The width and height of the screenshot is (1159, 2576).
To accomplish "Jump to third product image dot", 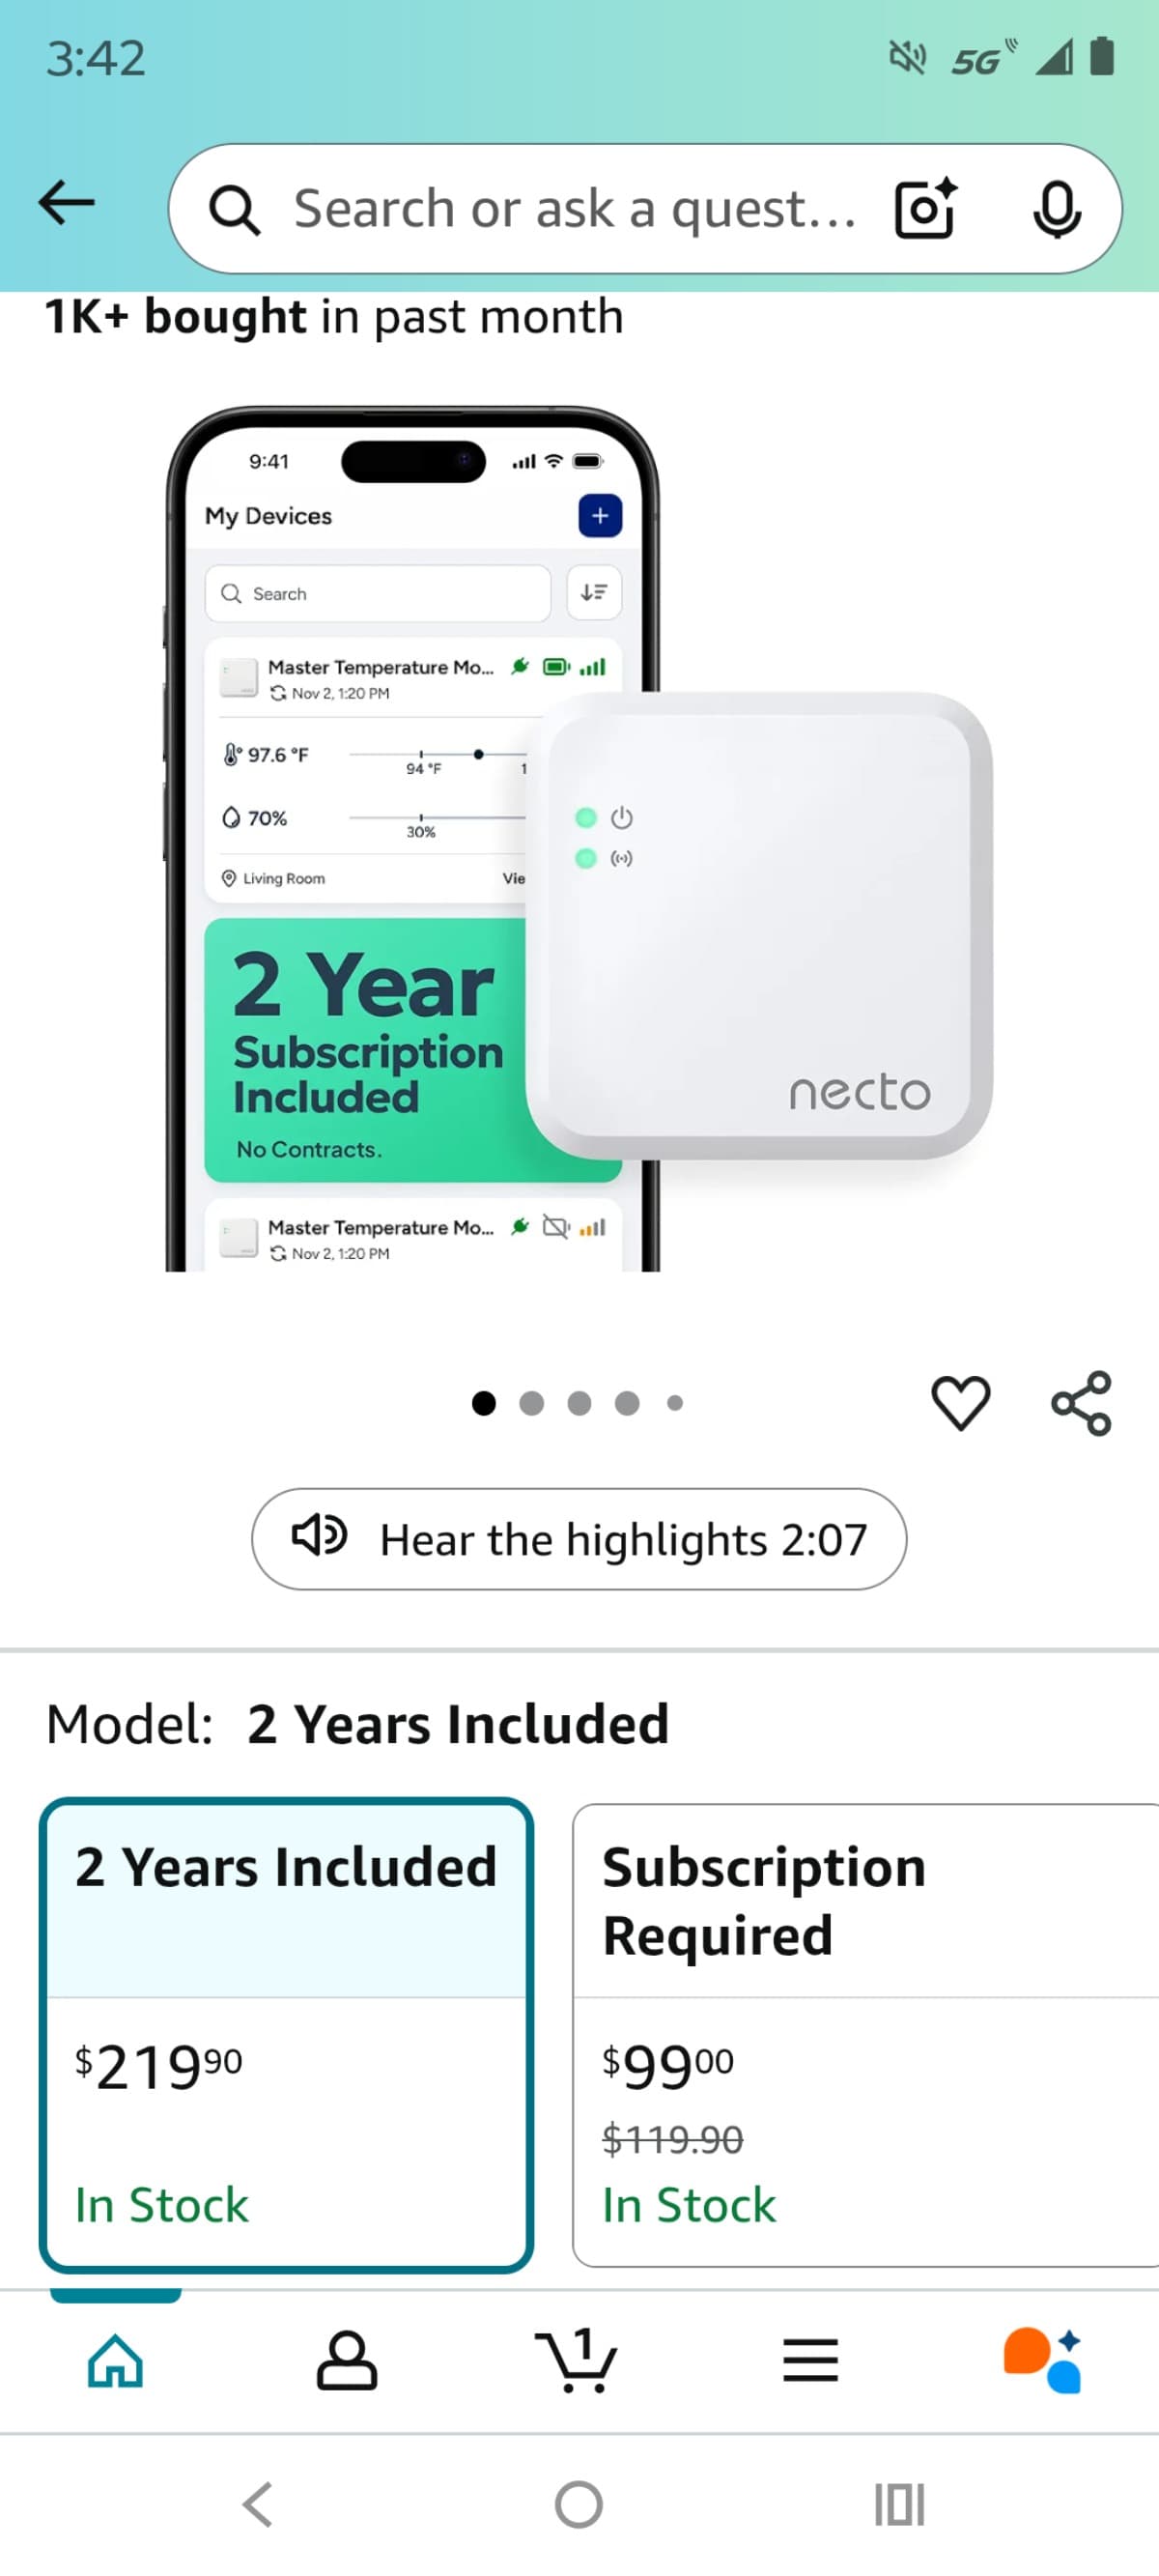I will click(x=579, y=1403).
